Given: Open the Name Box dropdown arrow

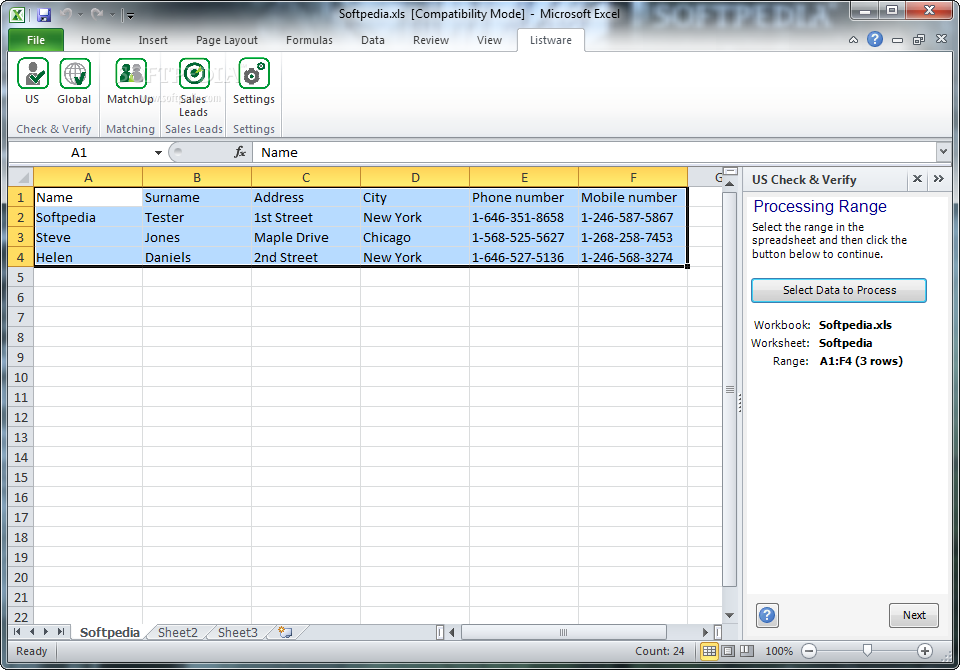Looking at the screenshot, I should coord(158,152).
